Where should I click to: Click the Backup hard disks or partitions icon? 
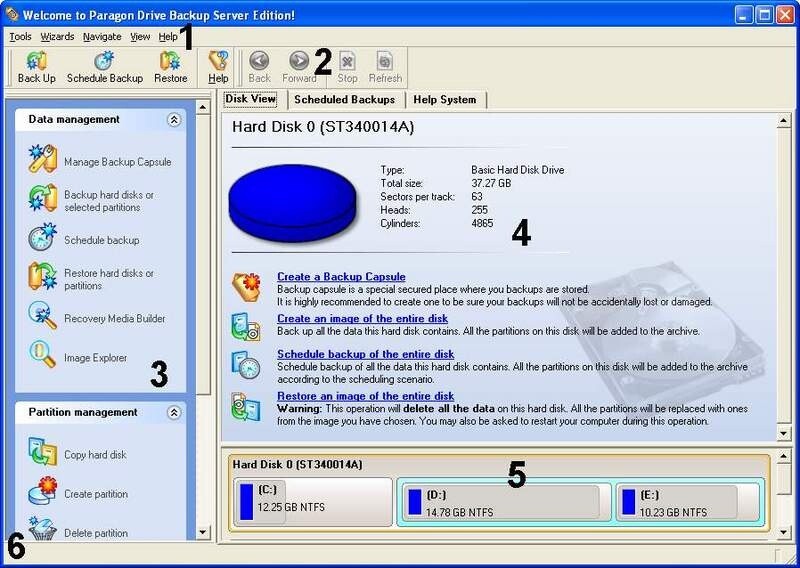point(43,198)
